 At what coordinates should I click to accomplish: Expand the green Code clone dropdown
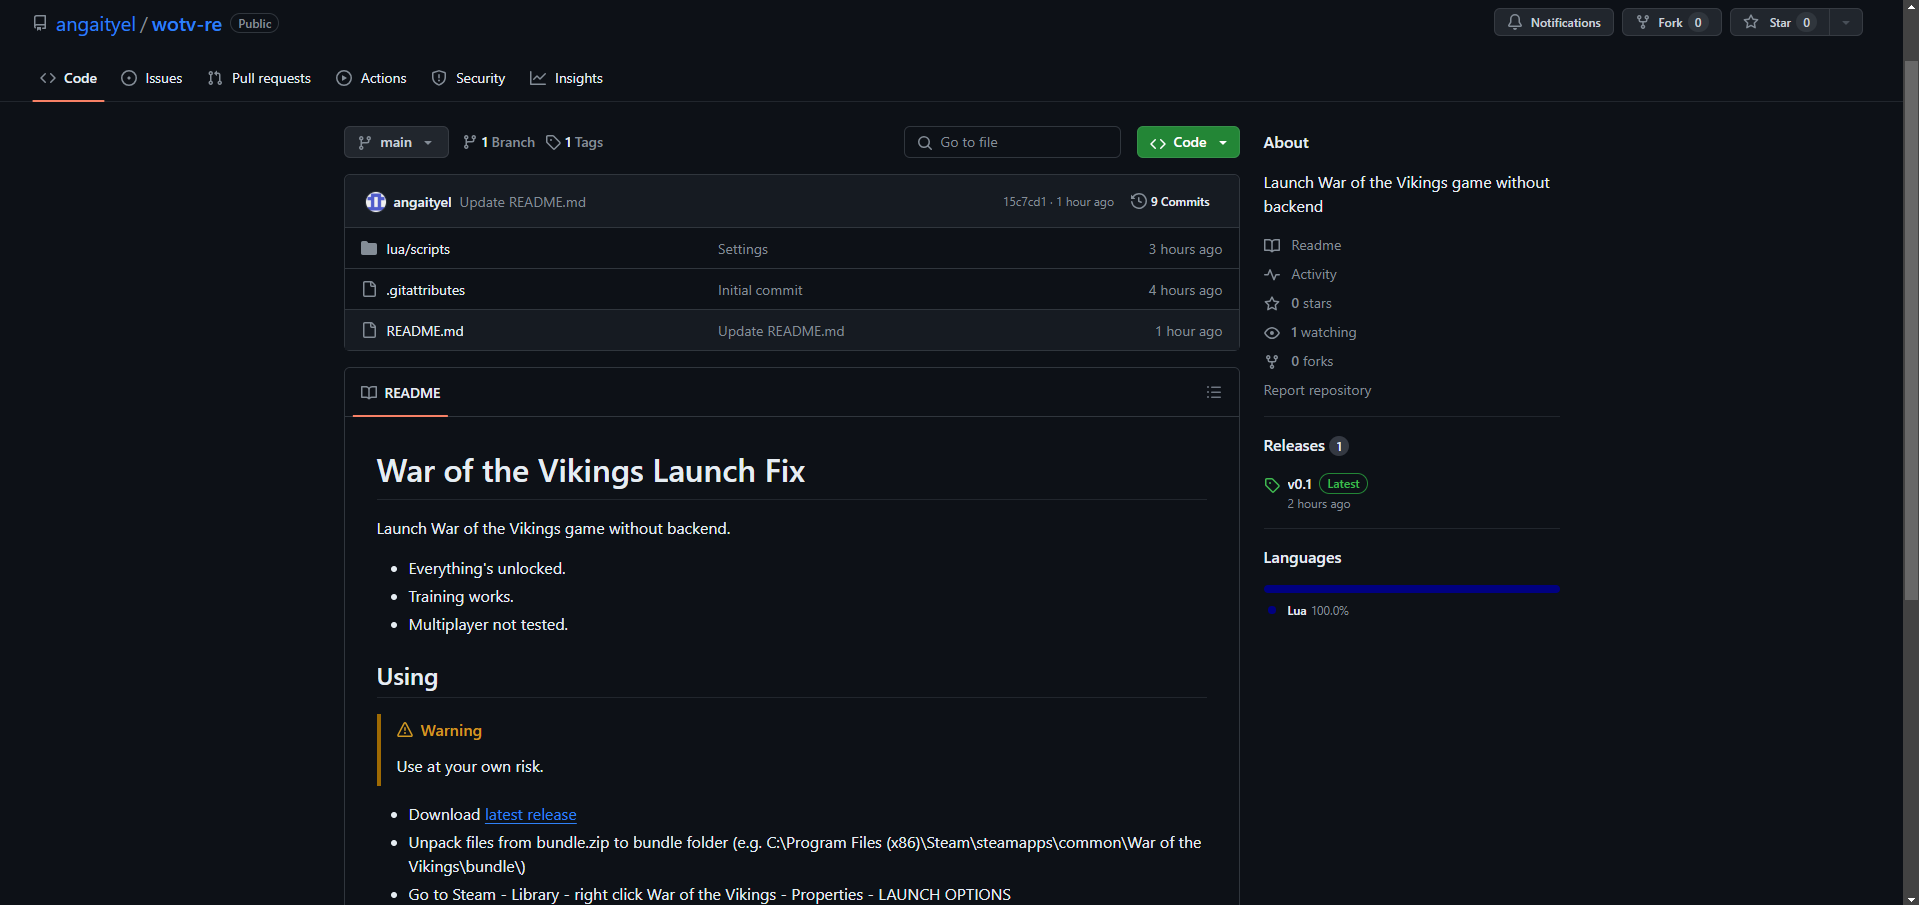click(x=1188, y=142)
